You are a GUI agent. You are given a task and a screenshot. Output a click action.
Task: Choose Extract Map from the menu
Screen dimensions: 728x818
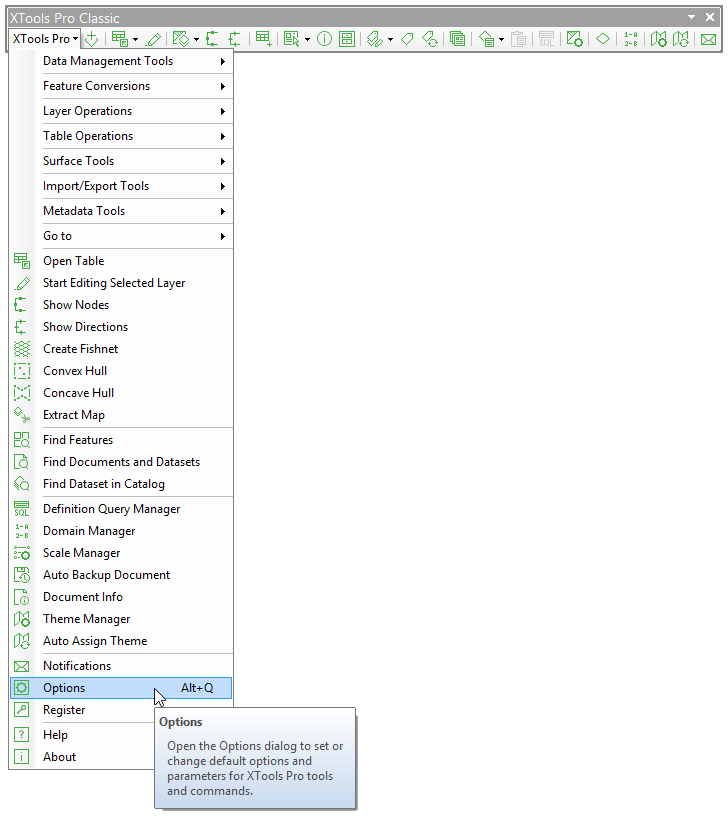click(121, 415)
